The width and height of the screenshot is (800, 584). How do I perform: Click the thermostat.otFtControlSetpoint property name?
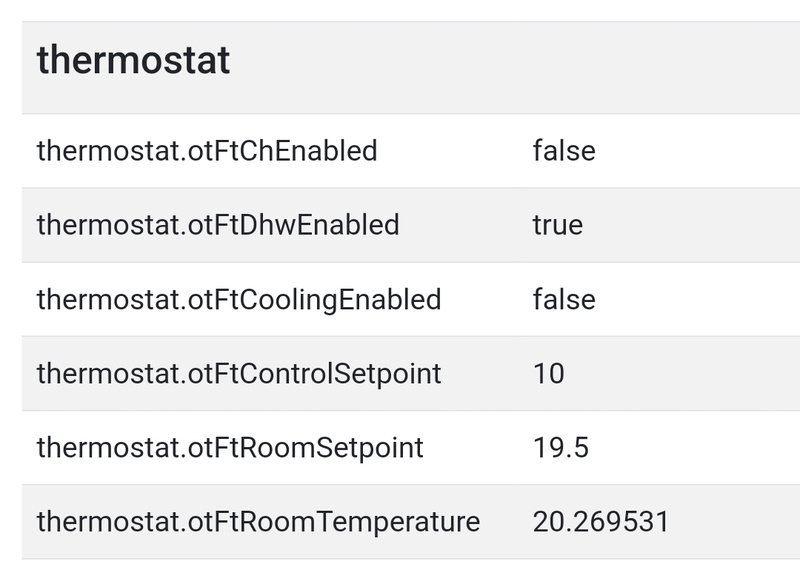(x=238, y=374)
